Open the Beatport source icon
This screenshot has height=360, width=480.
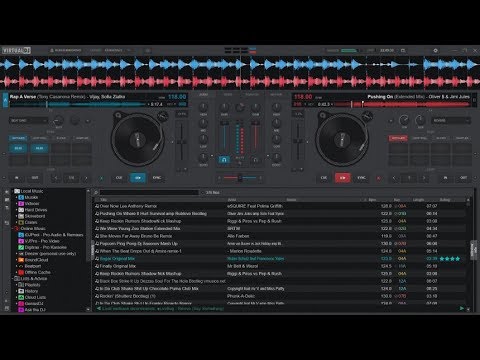pos(21,266)
